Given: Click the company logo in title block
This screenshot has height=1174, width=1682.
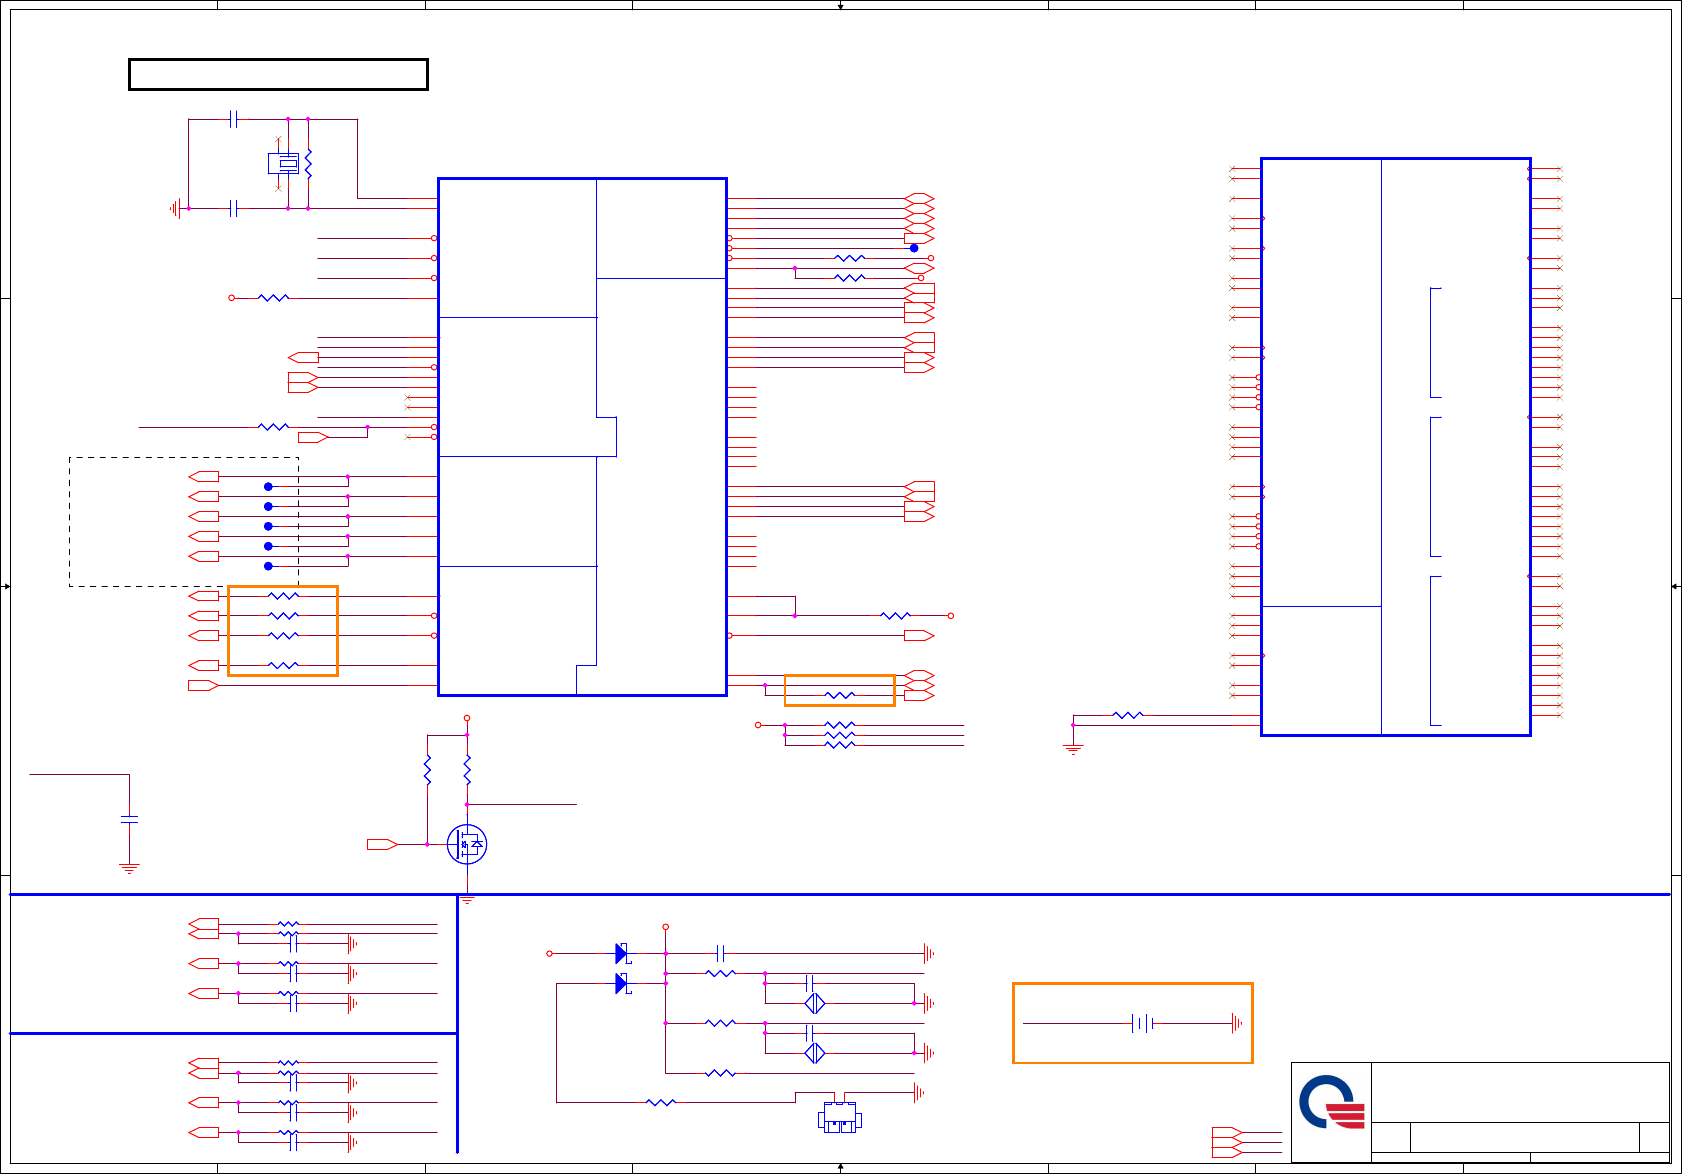Looking at the screenshot, I should tap(1332, 1102).
